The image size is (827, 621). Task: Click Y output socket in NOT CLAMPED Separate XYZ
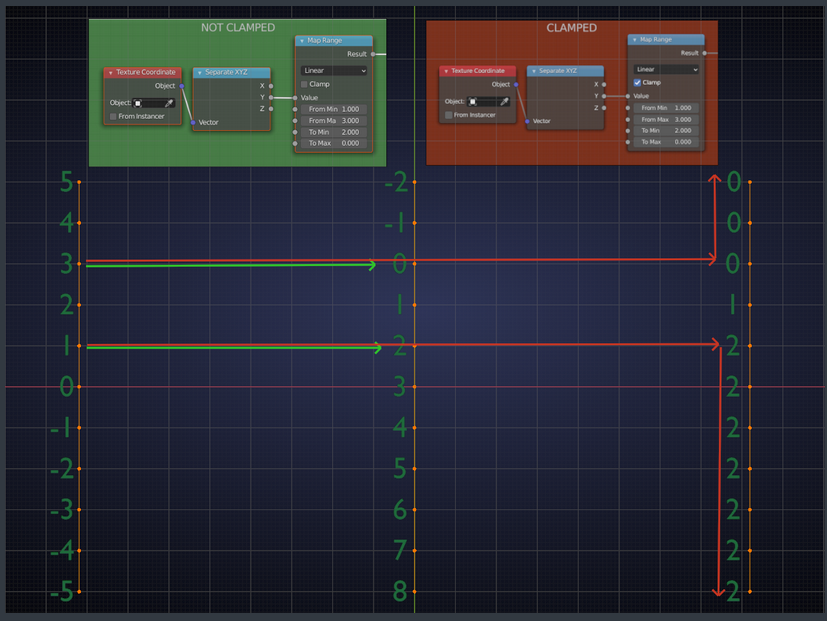[x=271, y=97]
